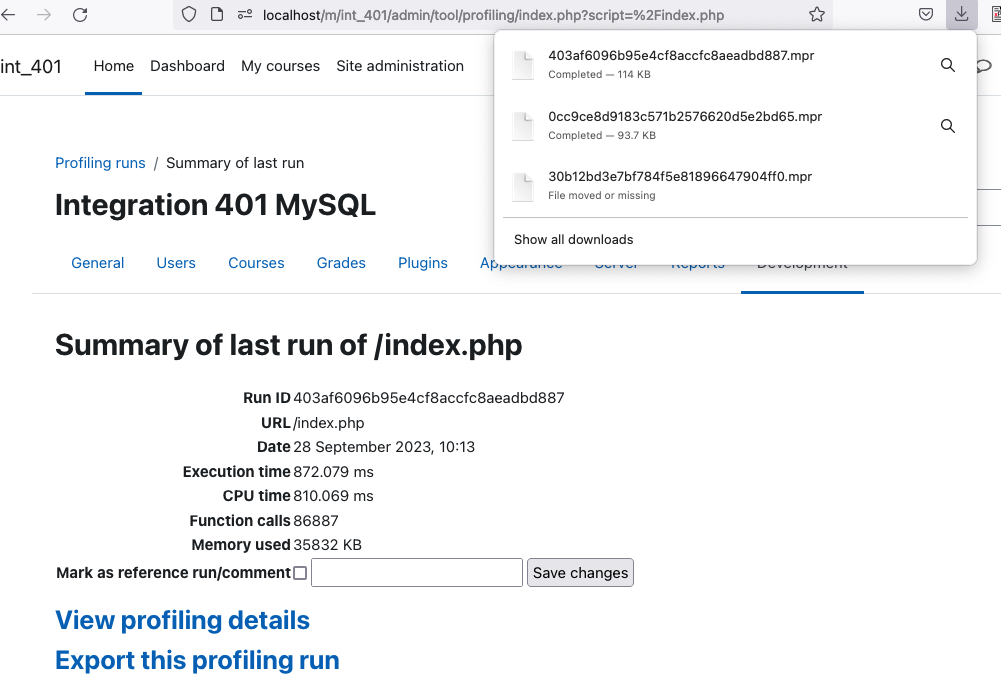Show 0cc9ce8d9183c571b2576620d5e2bd65.mpr in Finder
Image resolution: width=1001 pixels, height=675 pixels.
[948, 126]
